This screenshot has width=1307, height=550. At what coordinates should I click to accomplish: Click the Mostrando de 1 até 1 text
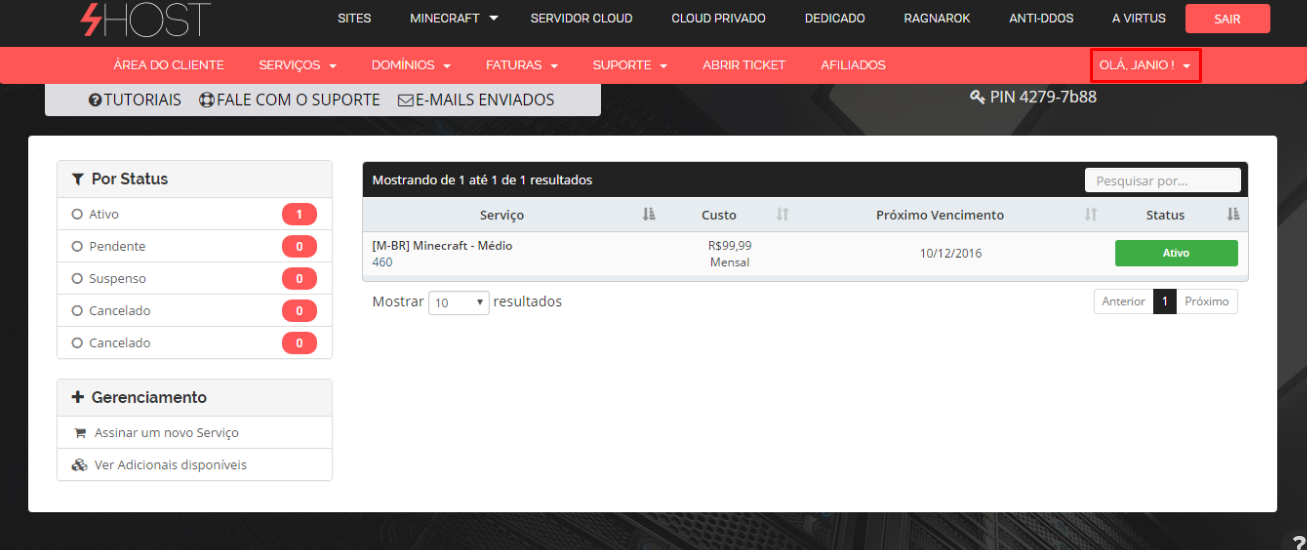[482, 180]
